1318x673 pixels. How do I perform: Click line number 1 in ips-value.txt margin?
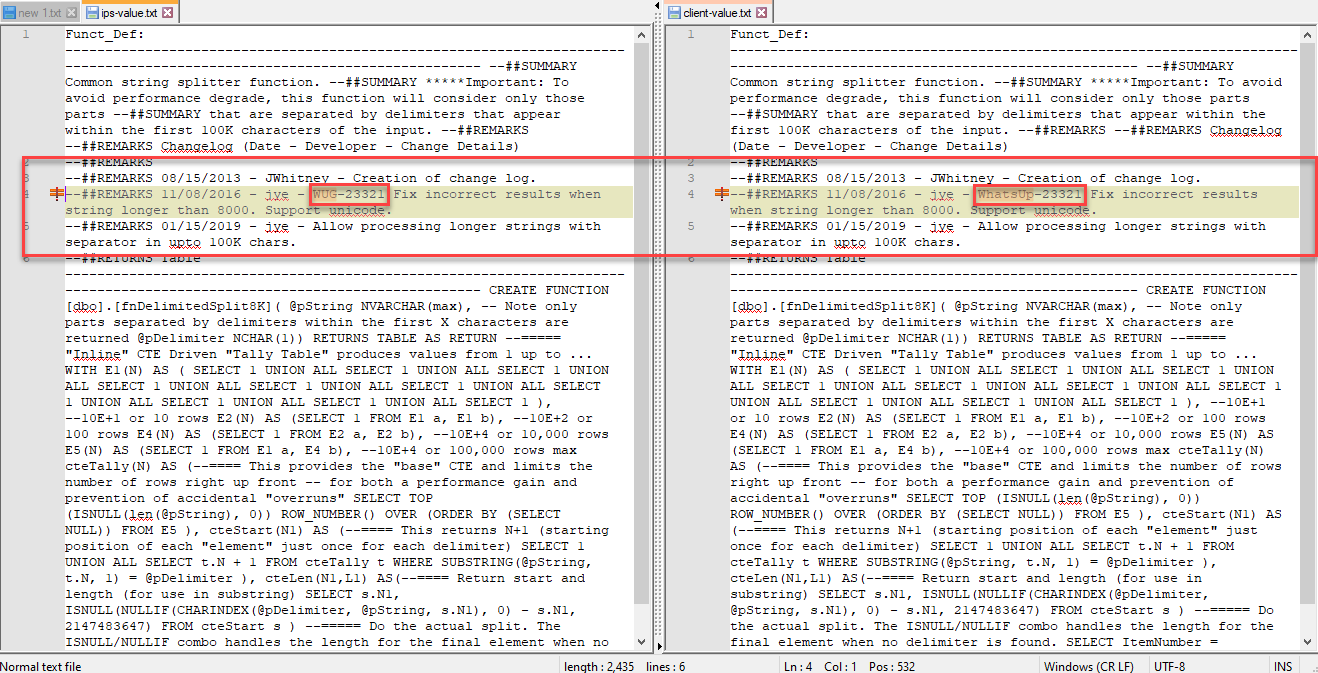[25, 34]
